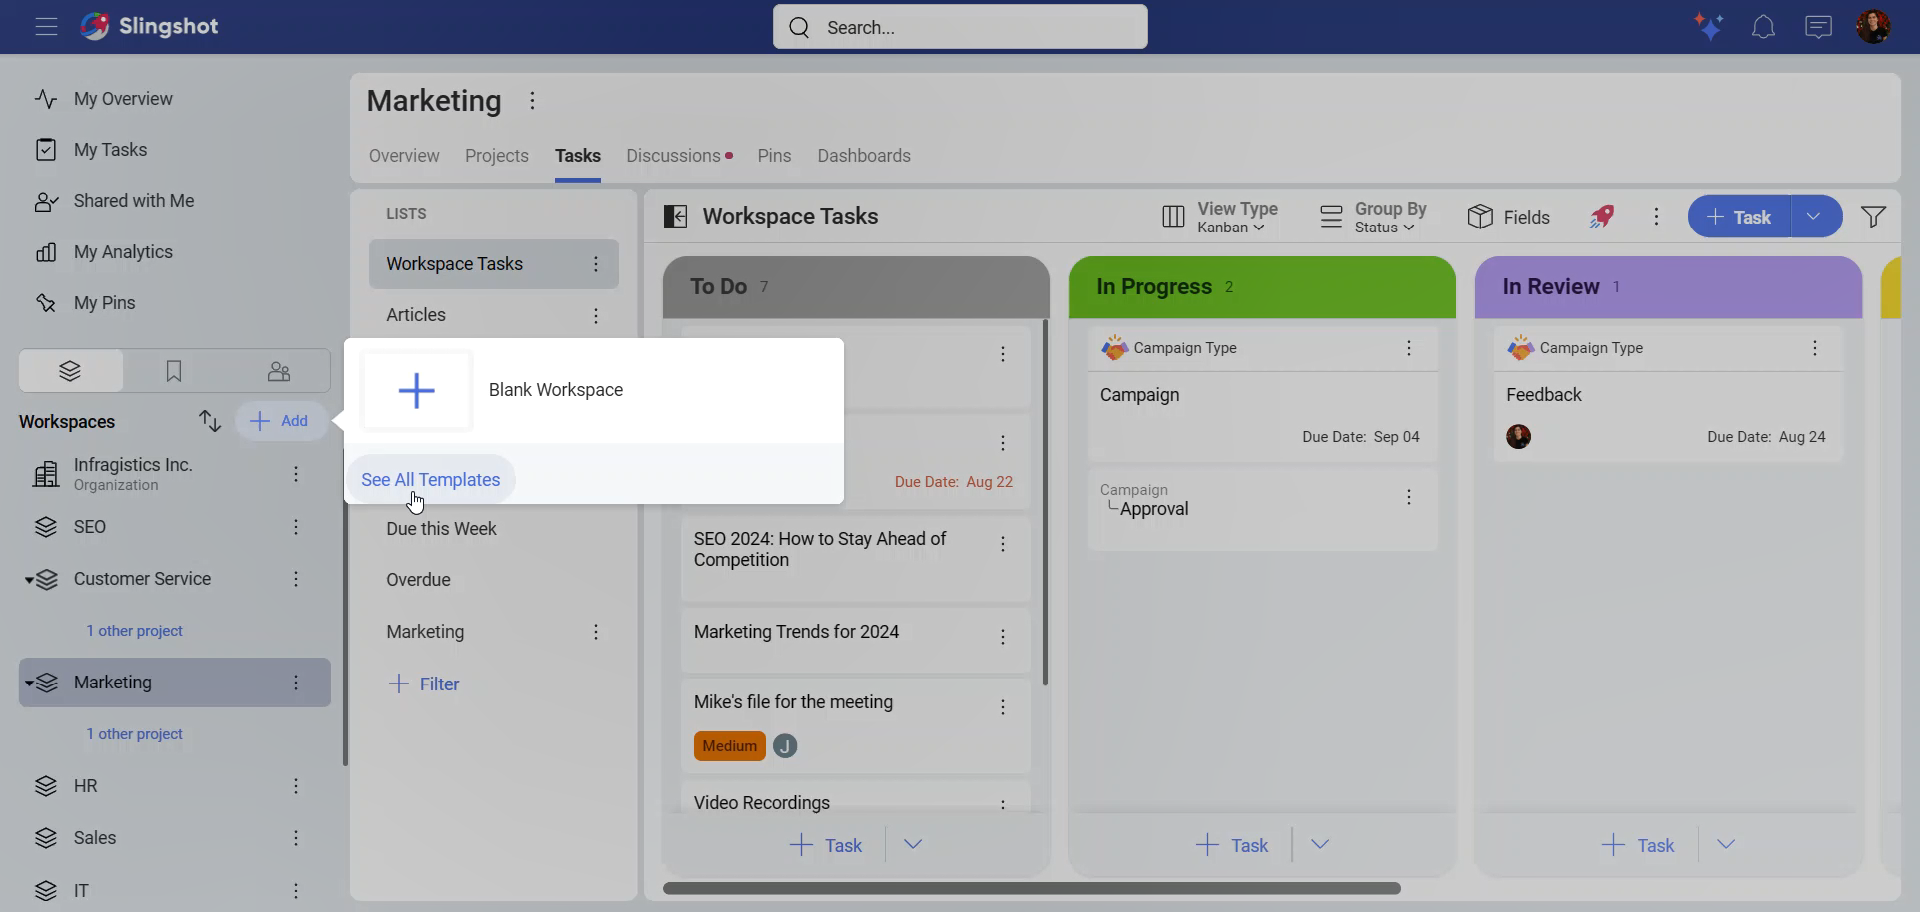Open the Fields settings
This screenshot has width=1920, height=912.
[1509, 217]
